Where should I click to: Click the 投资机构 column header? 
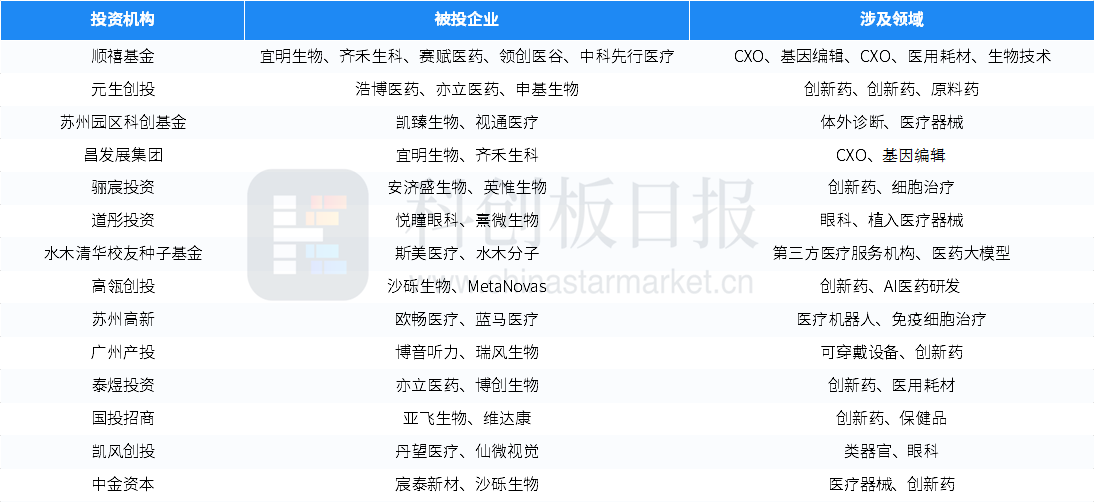(122, 20)
